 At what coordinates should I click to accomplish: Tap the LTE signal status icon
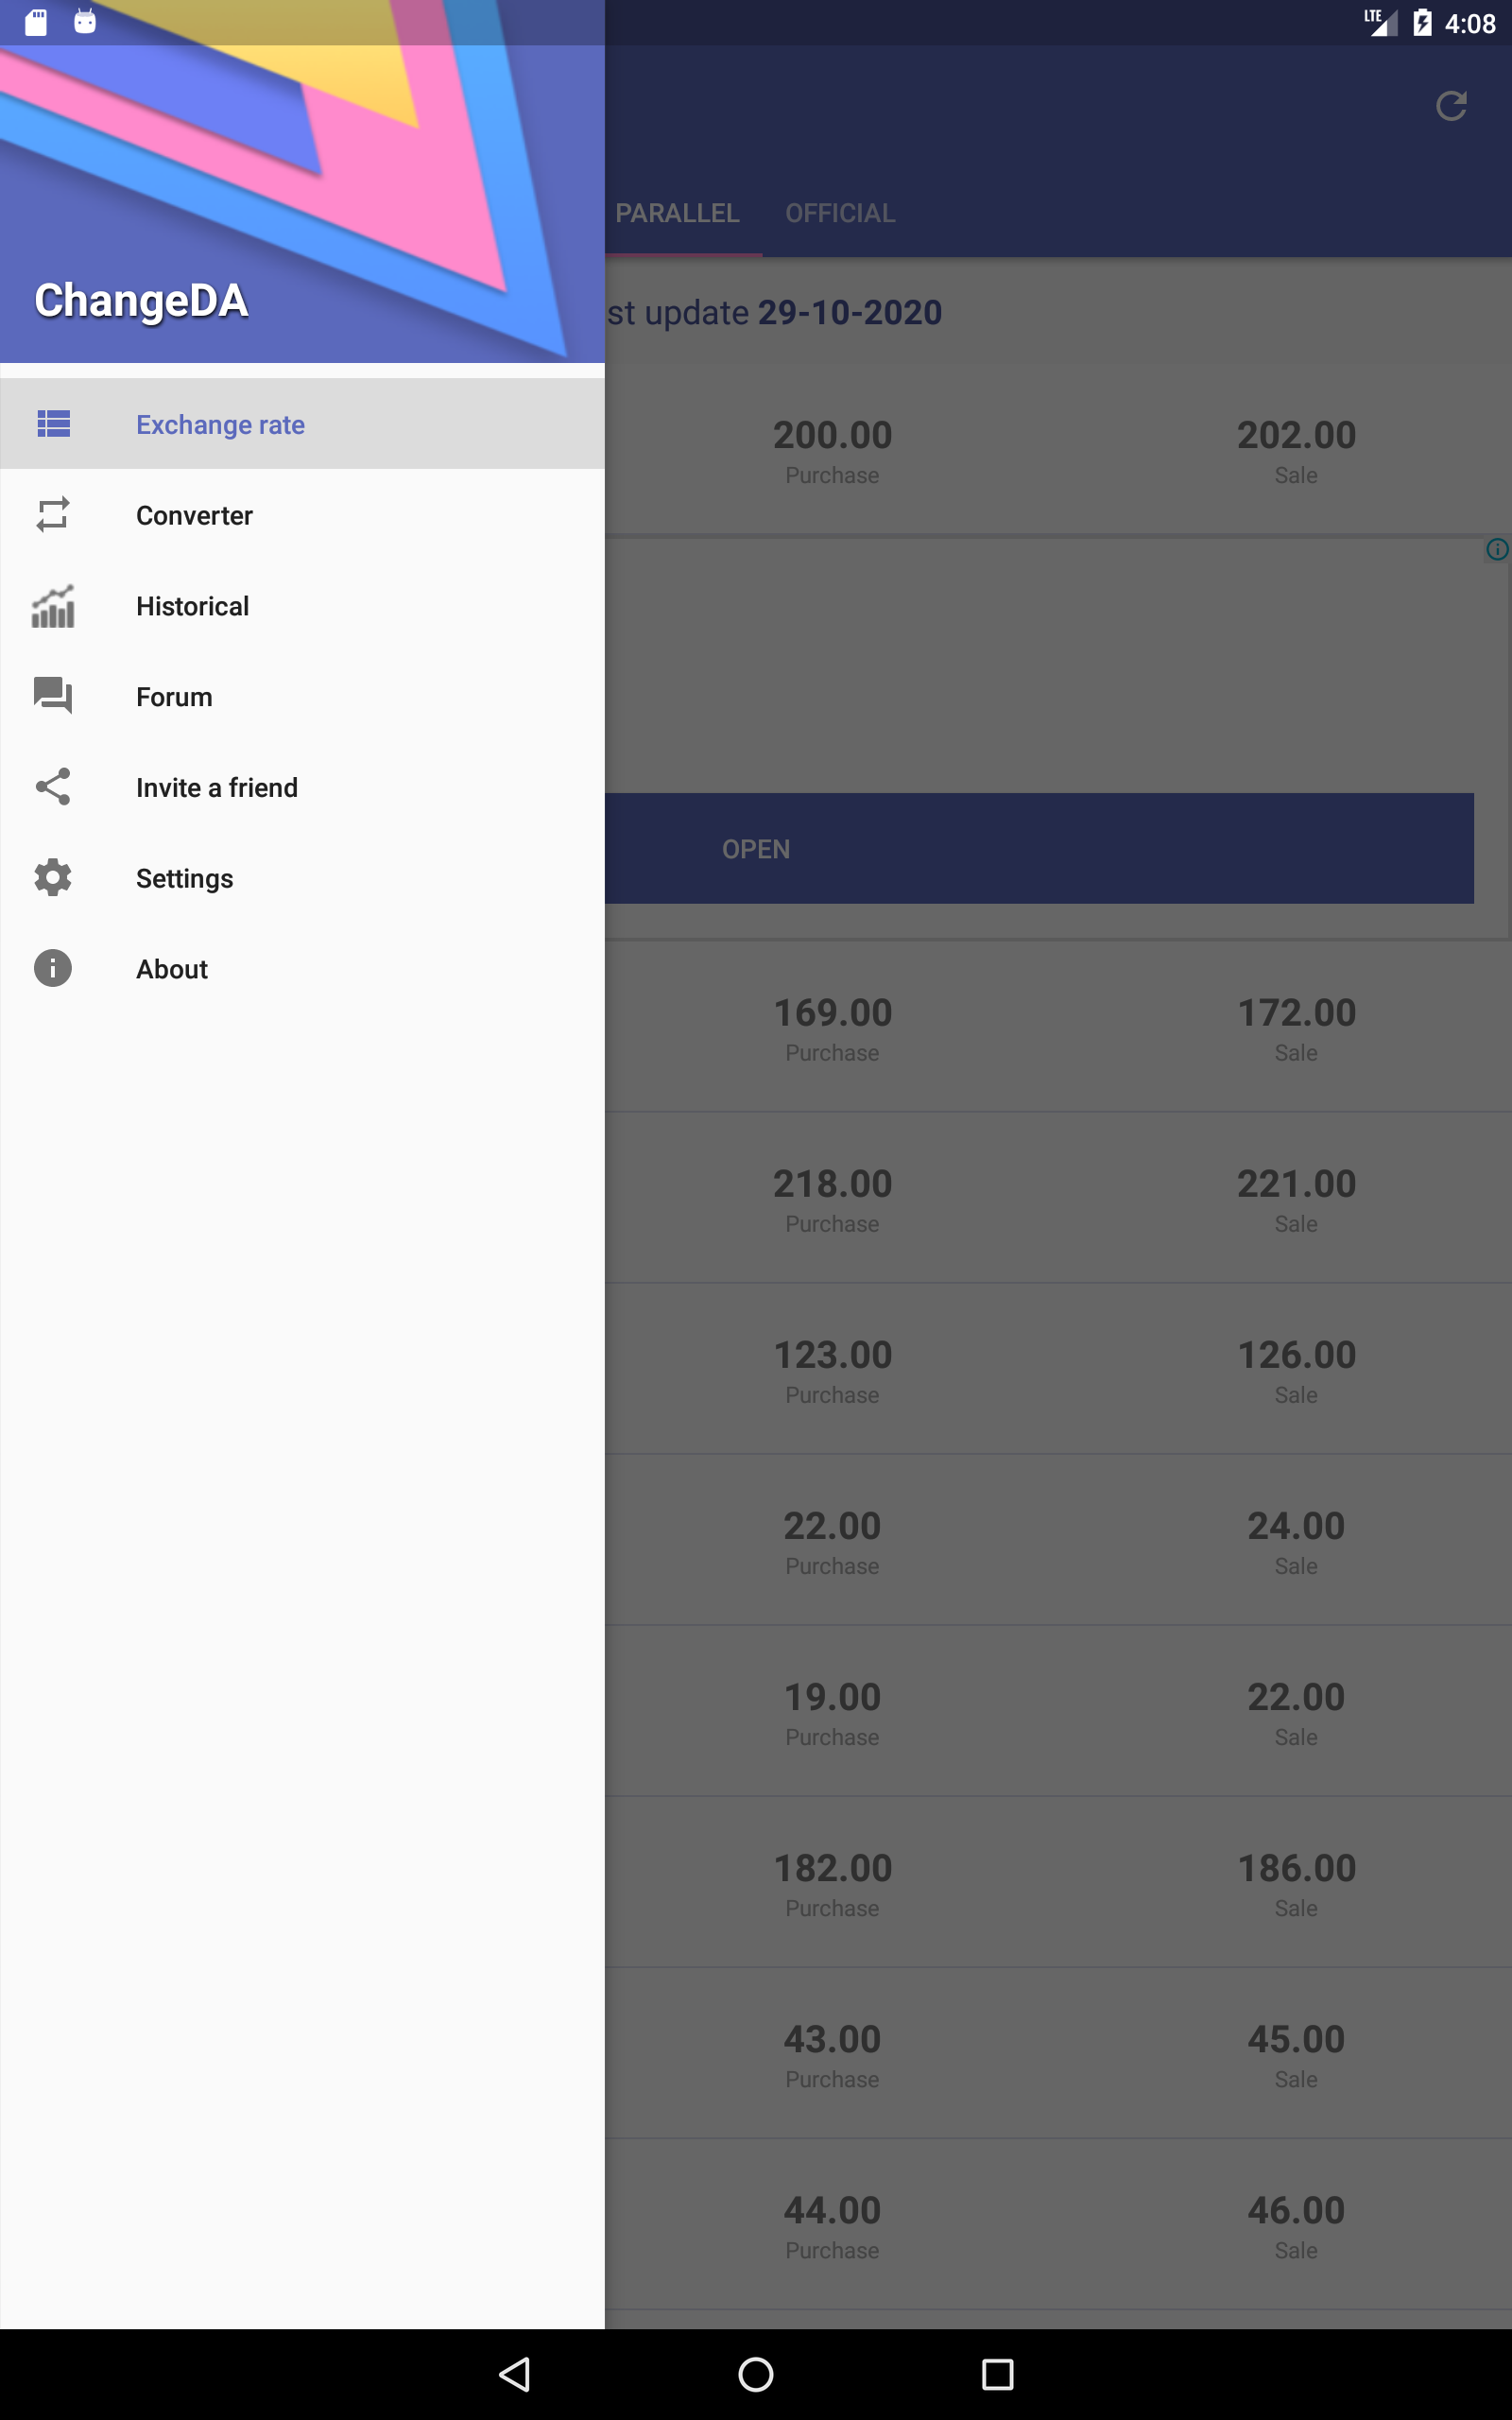pos(1381,22)
